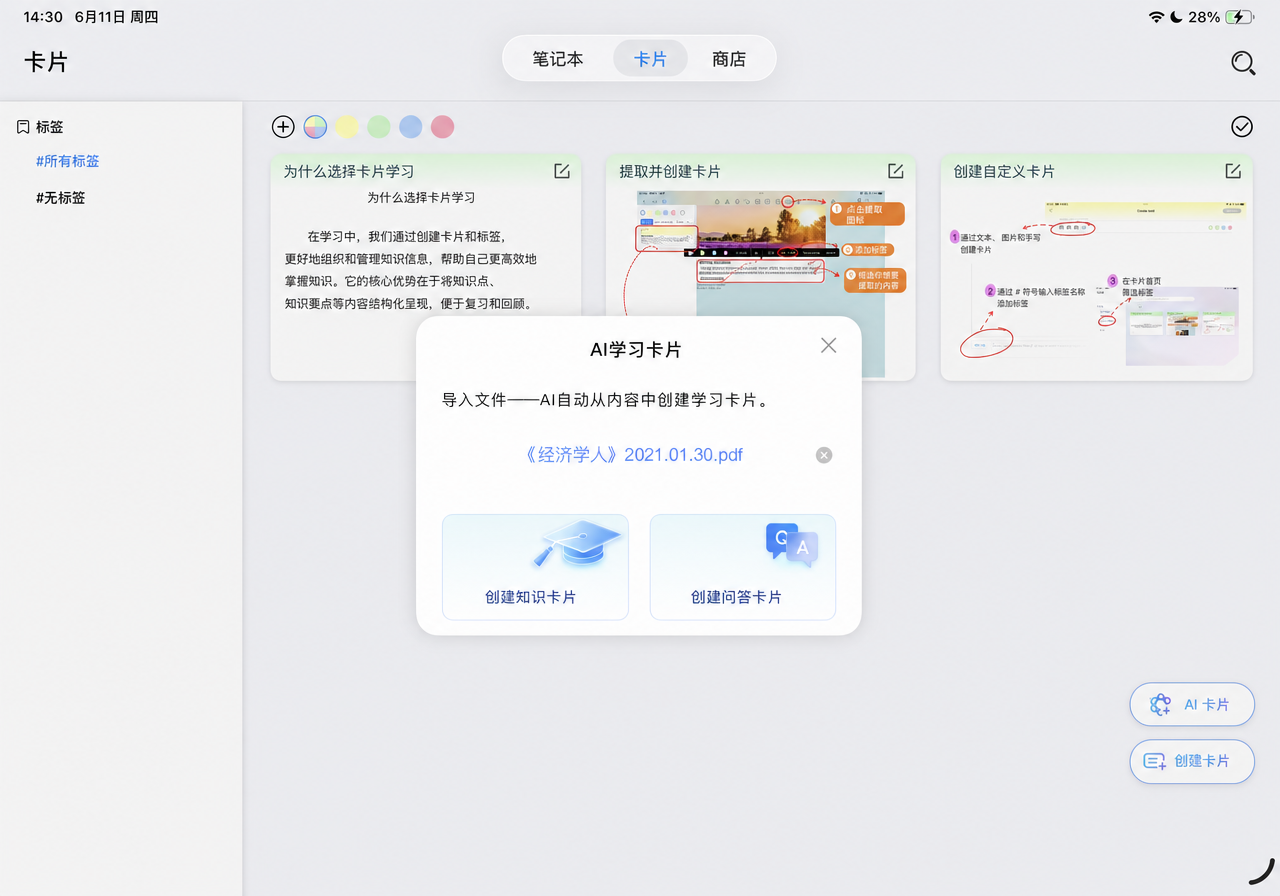Tap the 14:30 clock in status bar
Image resolution: width=1280 pixels, height=896 pixels.
(x=43, y=17)
